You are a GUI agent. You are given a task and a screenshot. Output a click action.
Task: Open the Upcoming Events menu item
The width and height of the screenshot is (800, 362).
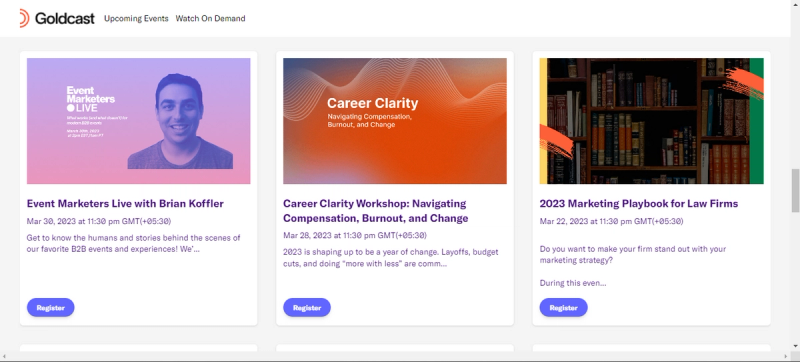136,18
